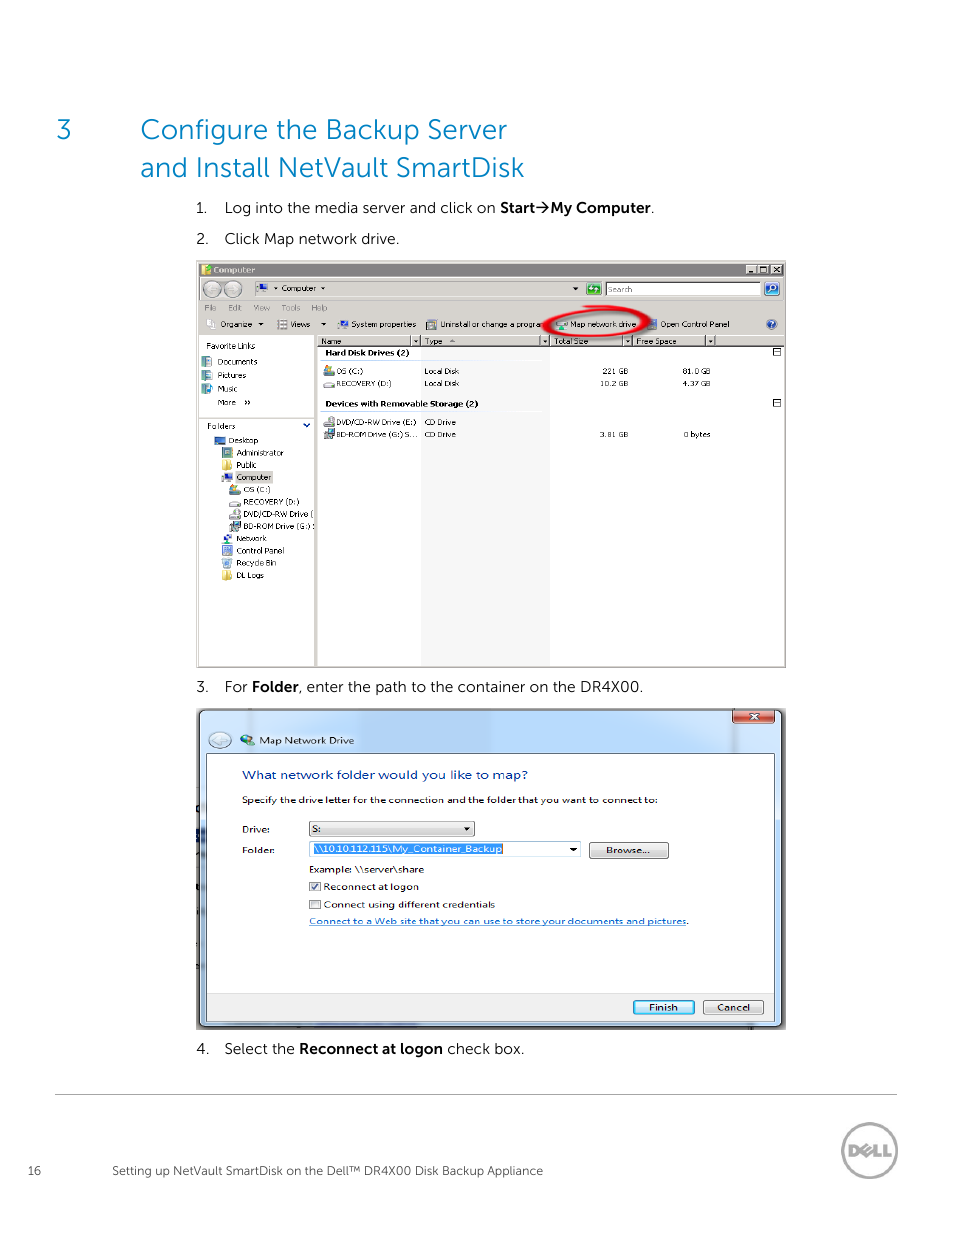Screen dimensions: 954x1235
Task: Open the address bar history dropdown arrow
Action: (x=575, y=289)
